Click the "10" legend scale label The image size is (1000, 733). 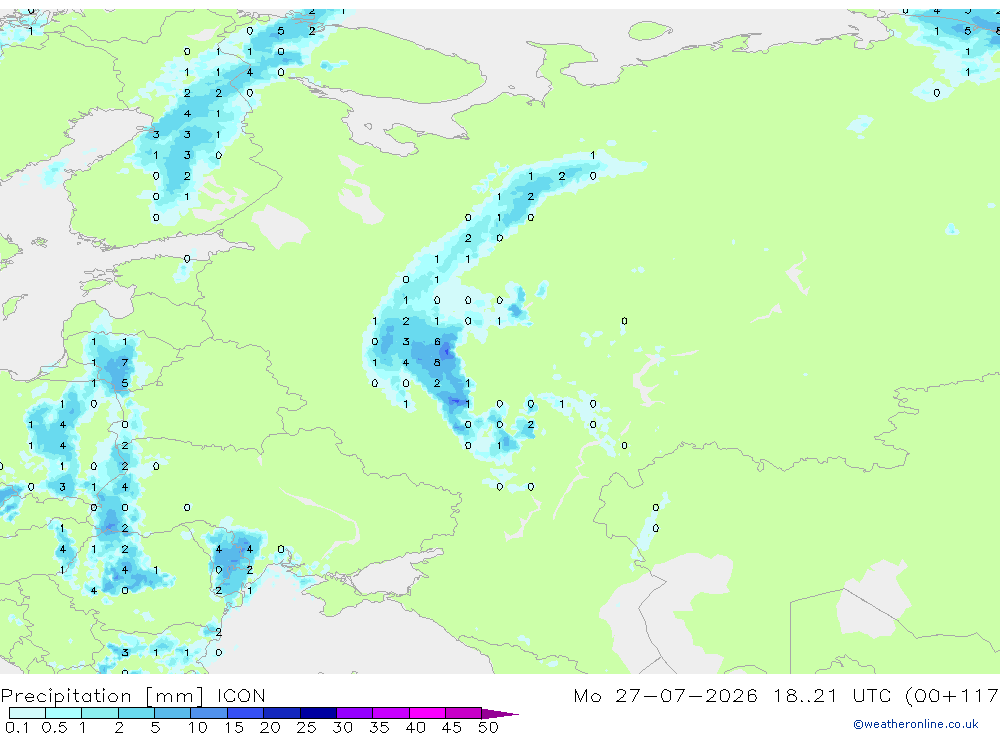tap(198, 727)
